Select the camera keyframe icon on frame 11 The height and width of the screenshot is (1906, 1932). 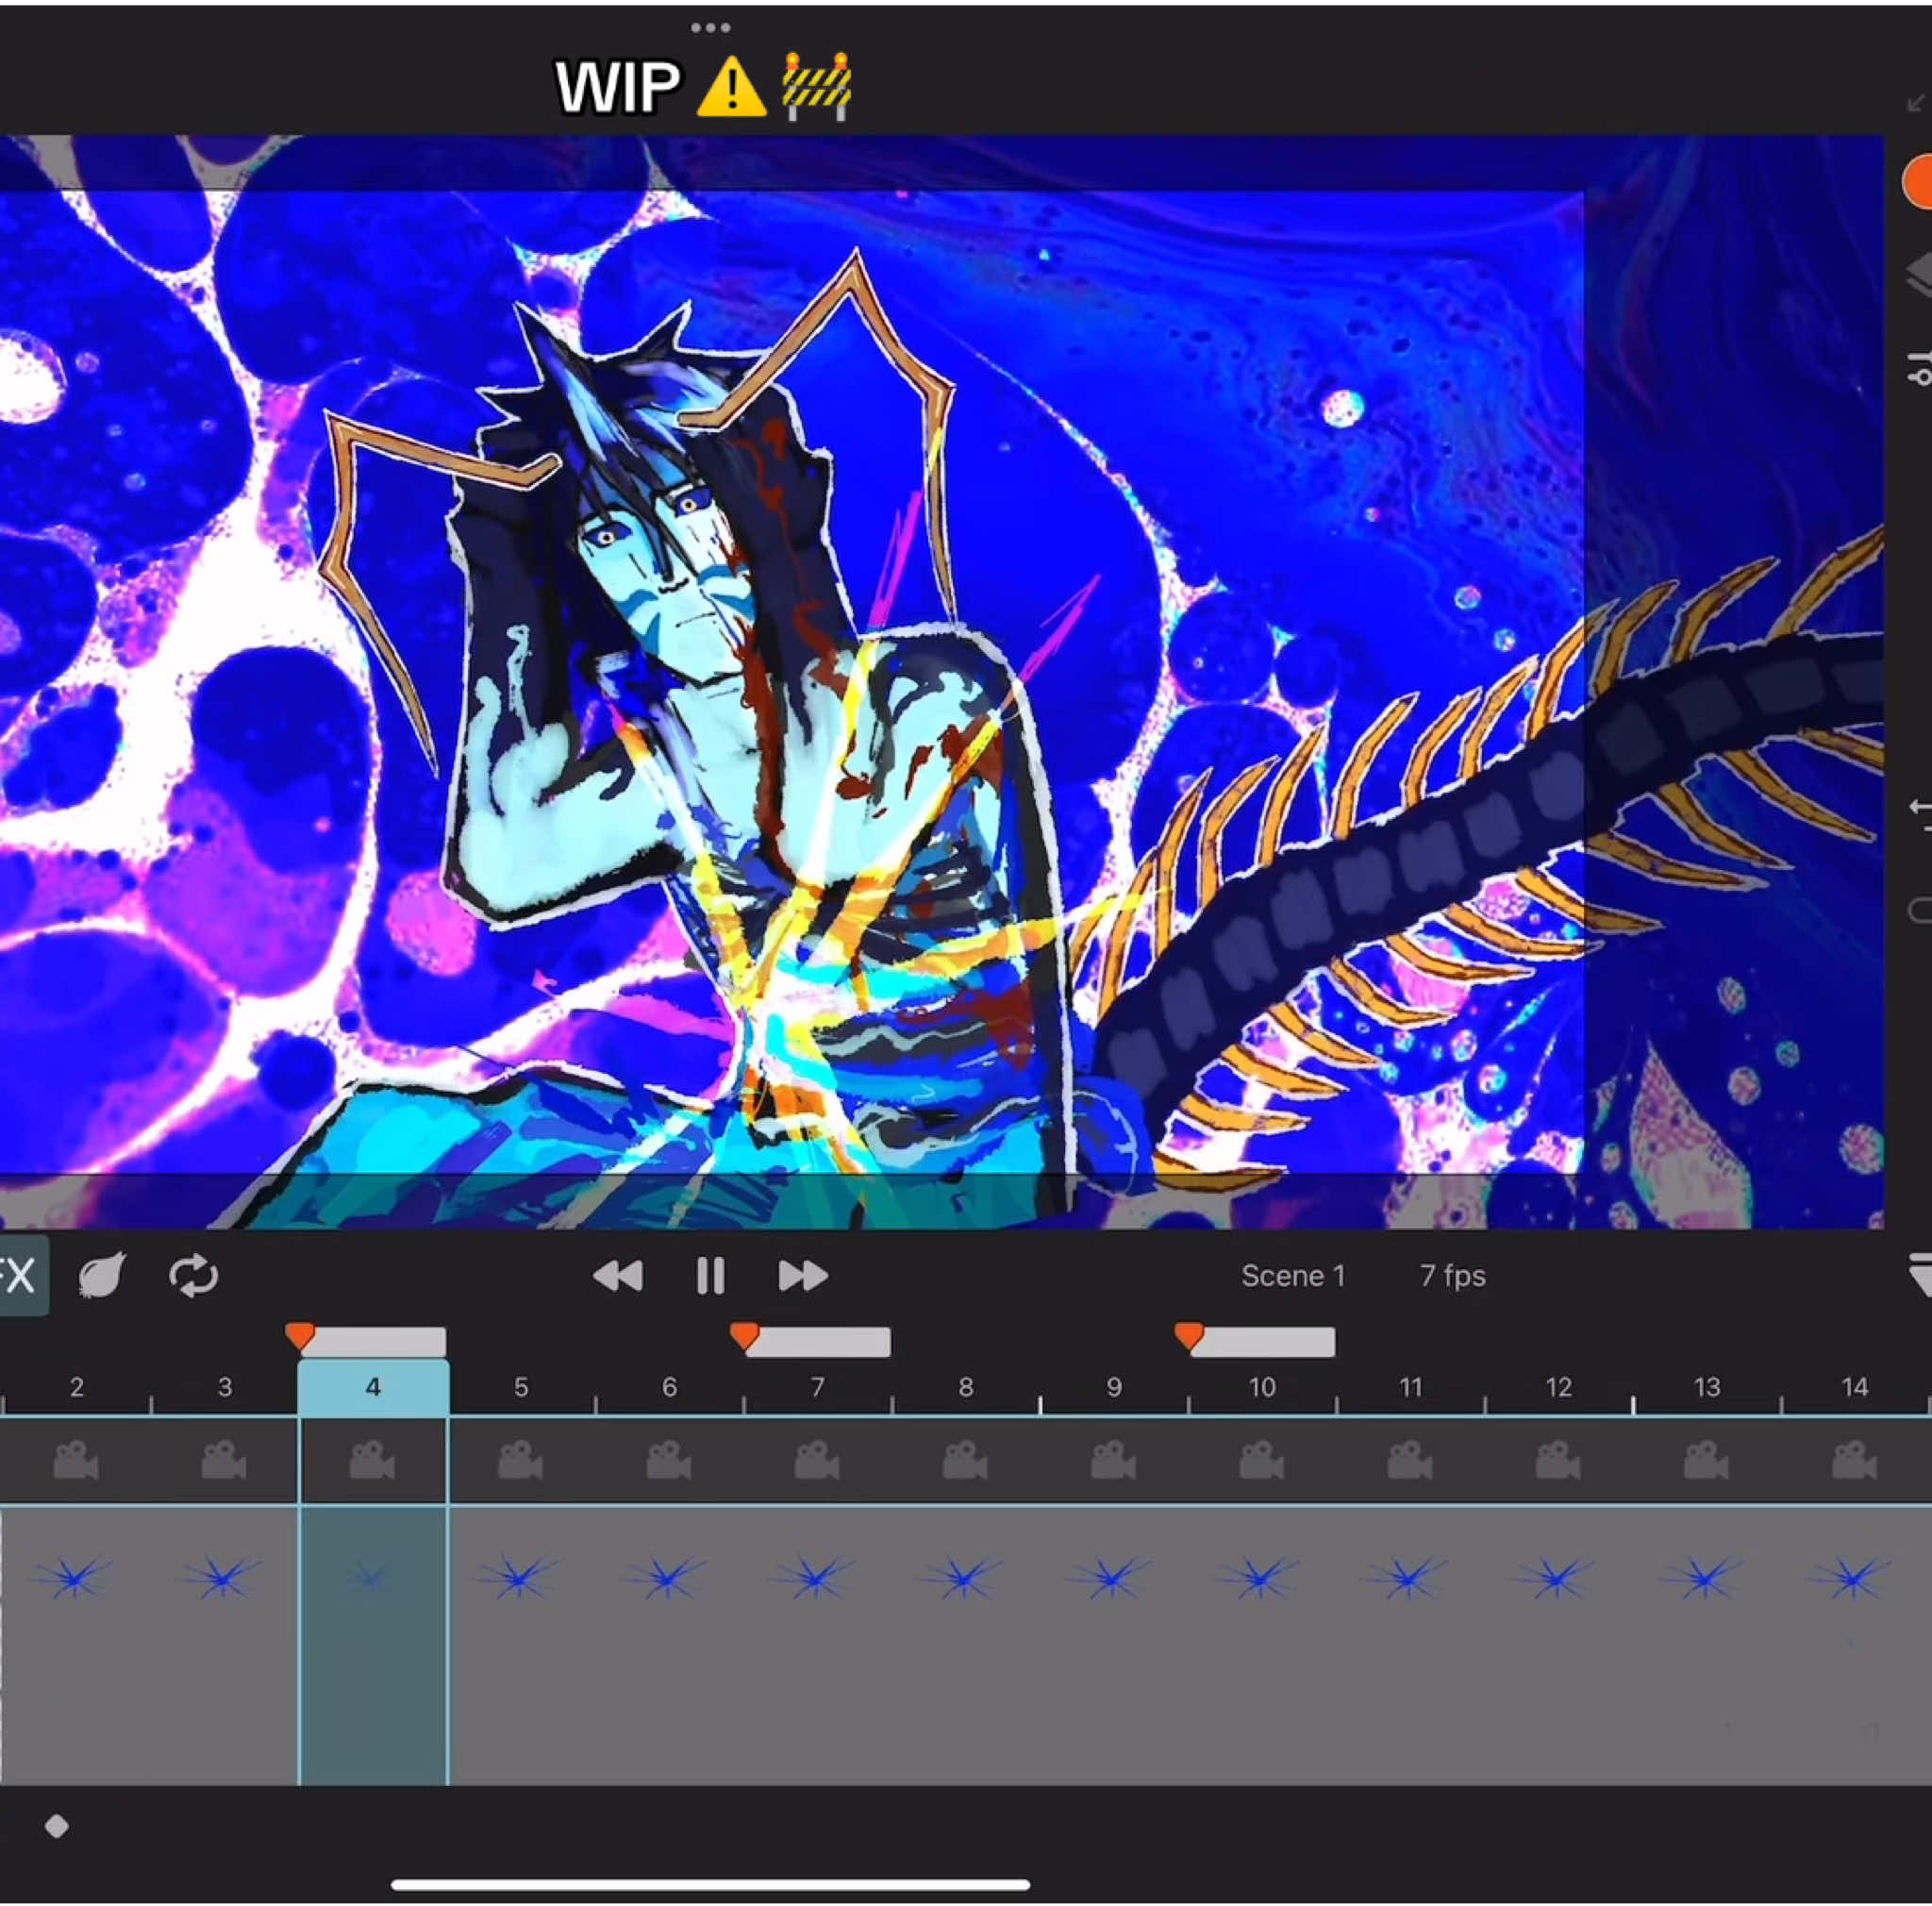1410,1461
